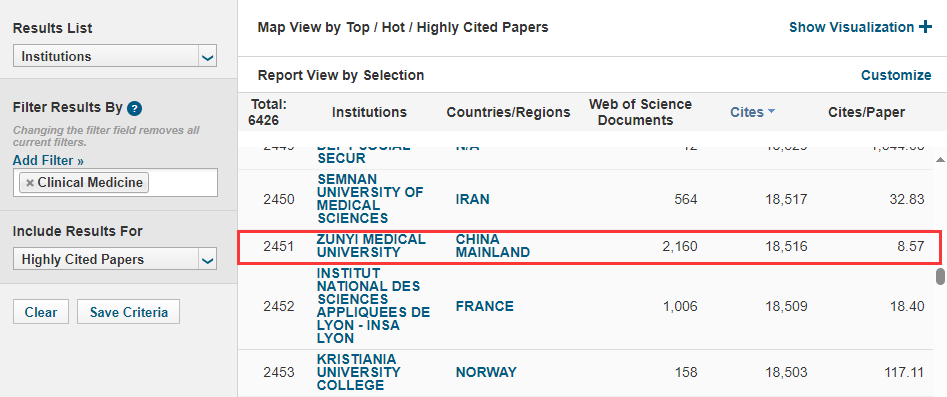Screen dimensions: 947x397
Task: Click the Show Visualization plus icon
Action: coord(925,27)
